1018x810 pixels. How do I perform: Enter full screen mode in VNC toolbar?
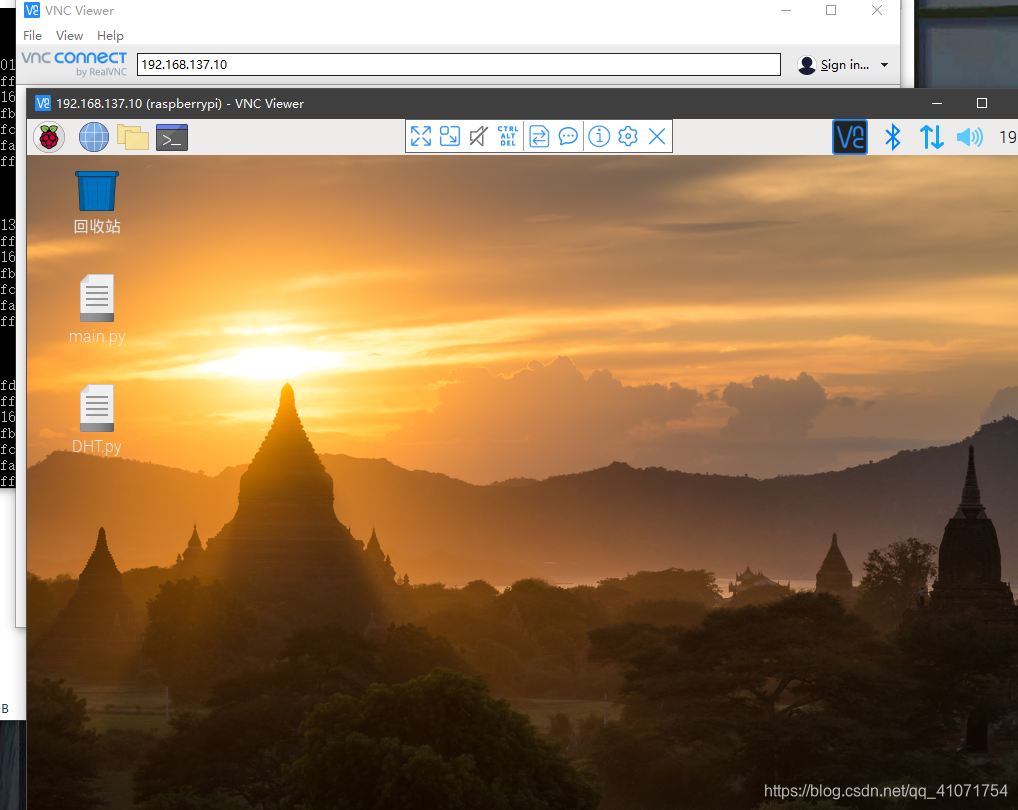pyautogui.click(x=421, y=136)
